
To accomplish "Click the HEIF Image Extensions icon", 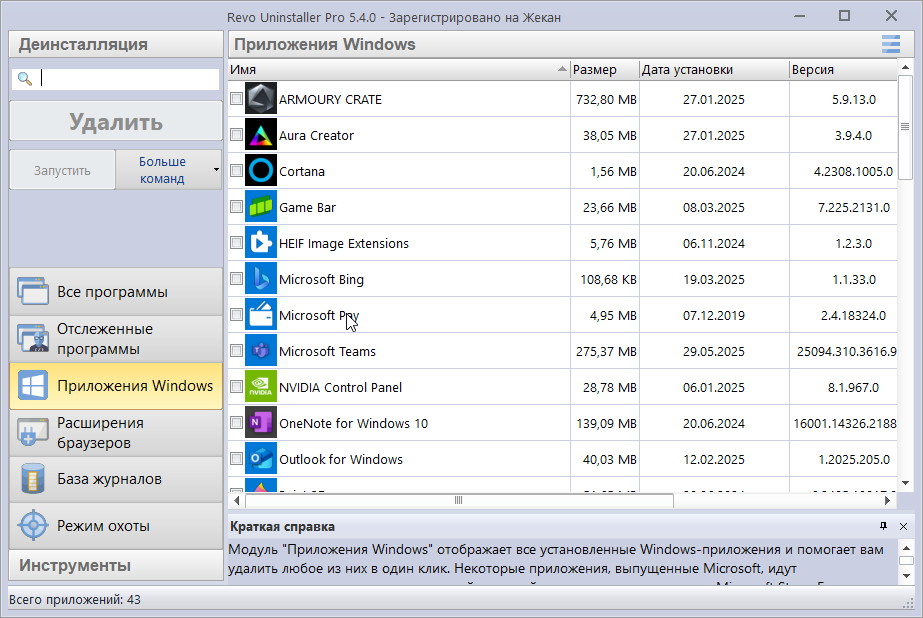I will coord(260,242).
